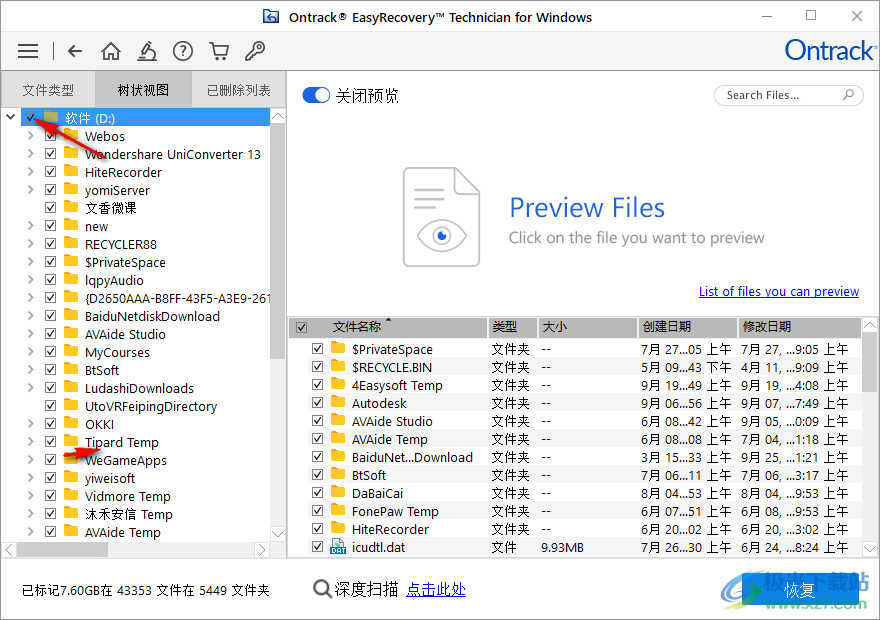Click the search magnifier icon
Image resolution: width=880 pixels, height=620 pixels.
[849, 95]
